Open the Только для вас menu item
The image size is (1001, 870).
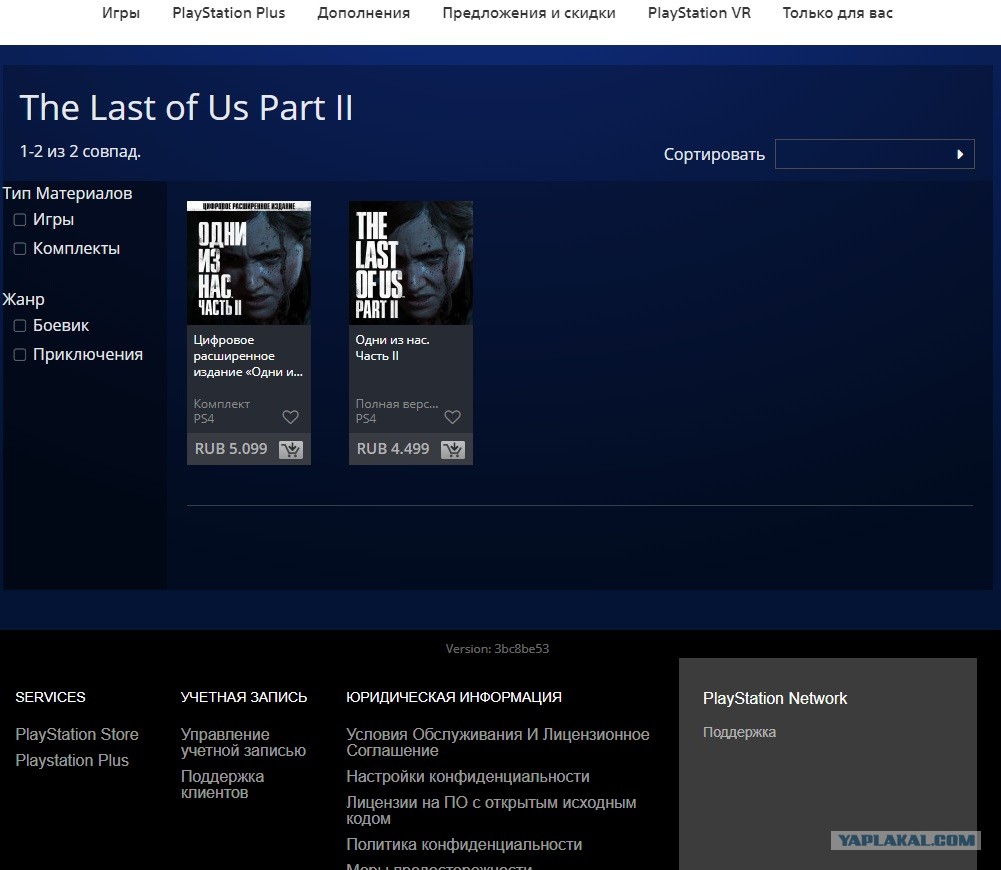838,13
